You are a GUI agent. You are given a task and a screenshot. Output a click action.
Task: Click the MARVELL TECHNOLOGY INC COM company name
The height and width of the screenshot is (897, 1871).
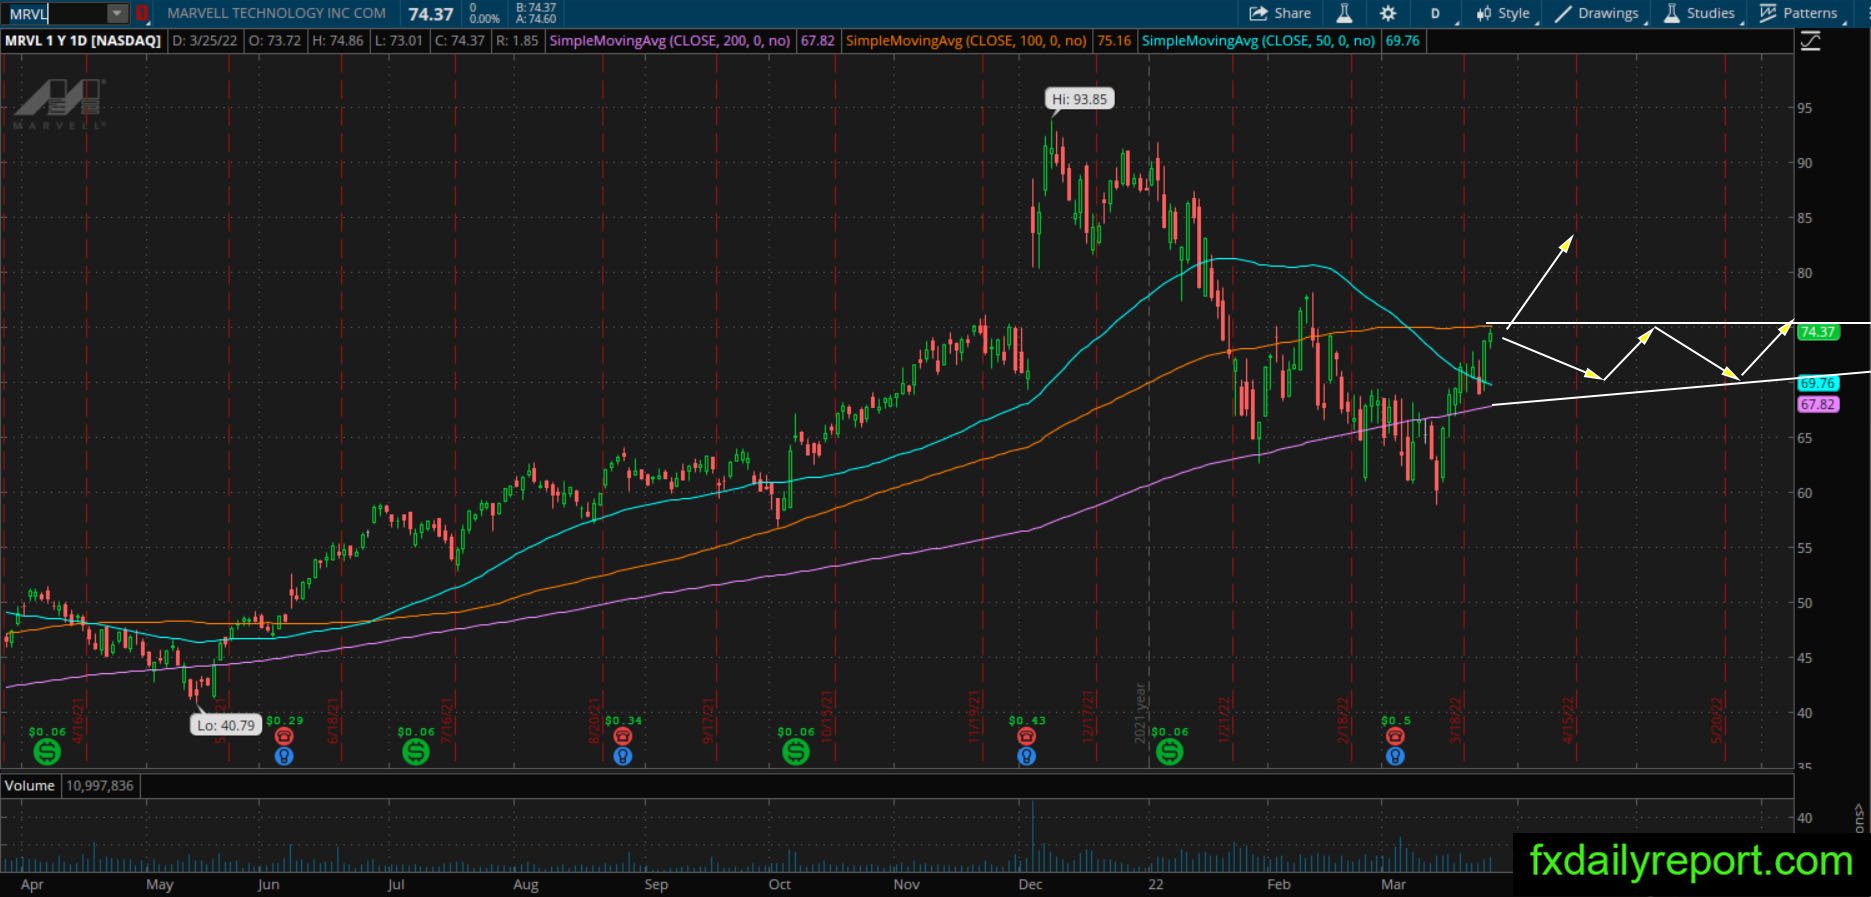[276, 13]
